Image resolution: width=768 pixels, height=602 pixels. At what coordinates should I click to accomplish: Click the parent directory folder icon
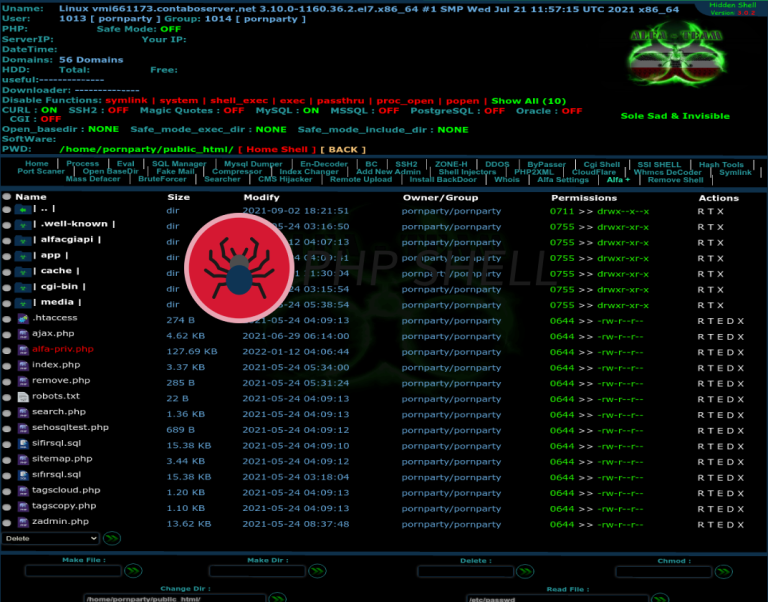pos(23,209)
